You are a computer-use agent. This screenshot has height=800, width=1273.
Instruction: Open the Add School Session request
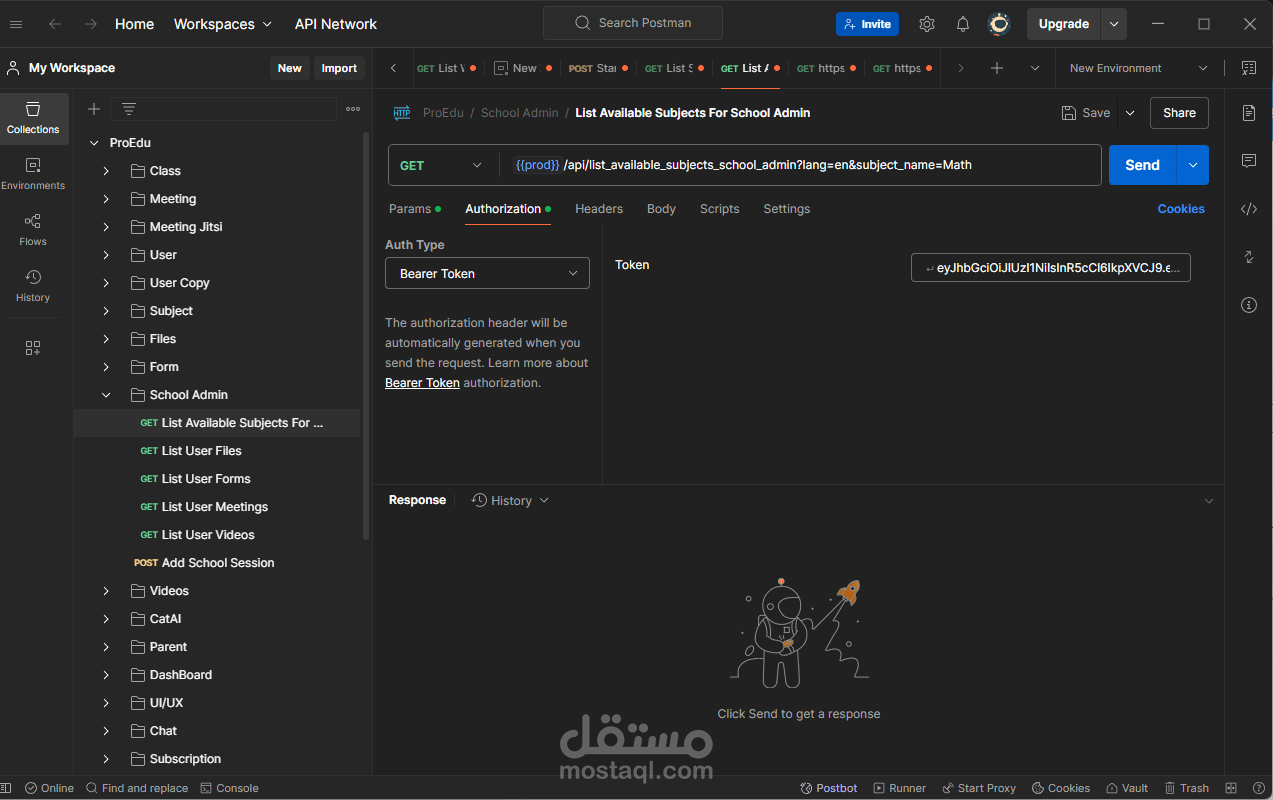(218, 563)
